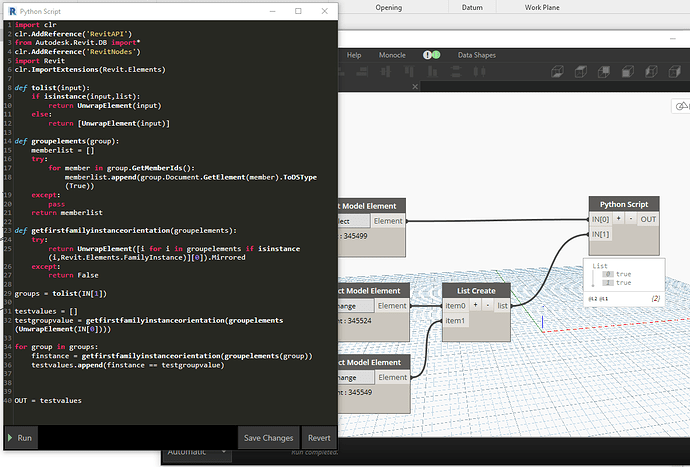This screenshot has width=690, height=467.
Task: Click the Revit R icon in the Python Script title bar
Action: click(x=12, y=11)
